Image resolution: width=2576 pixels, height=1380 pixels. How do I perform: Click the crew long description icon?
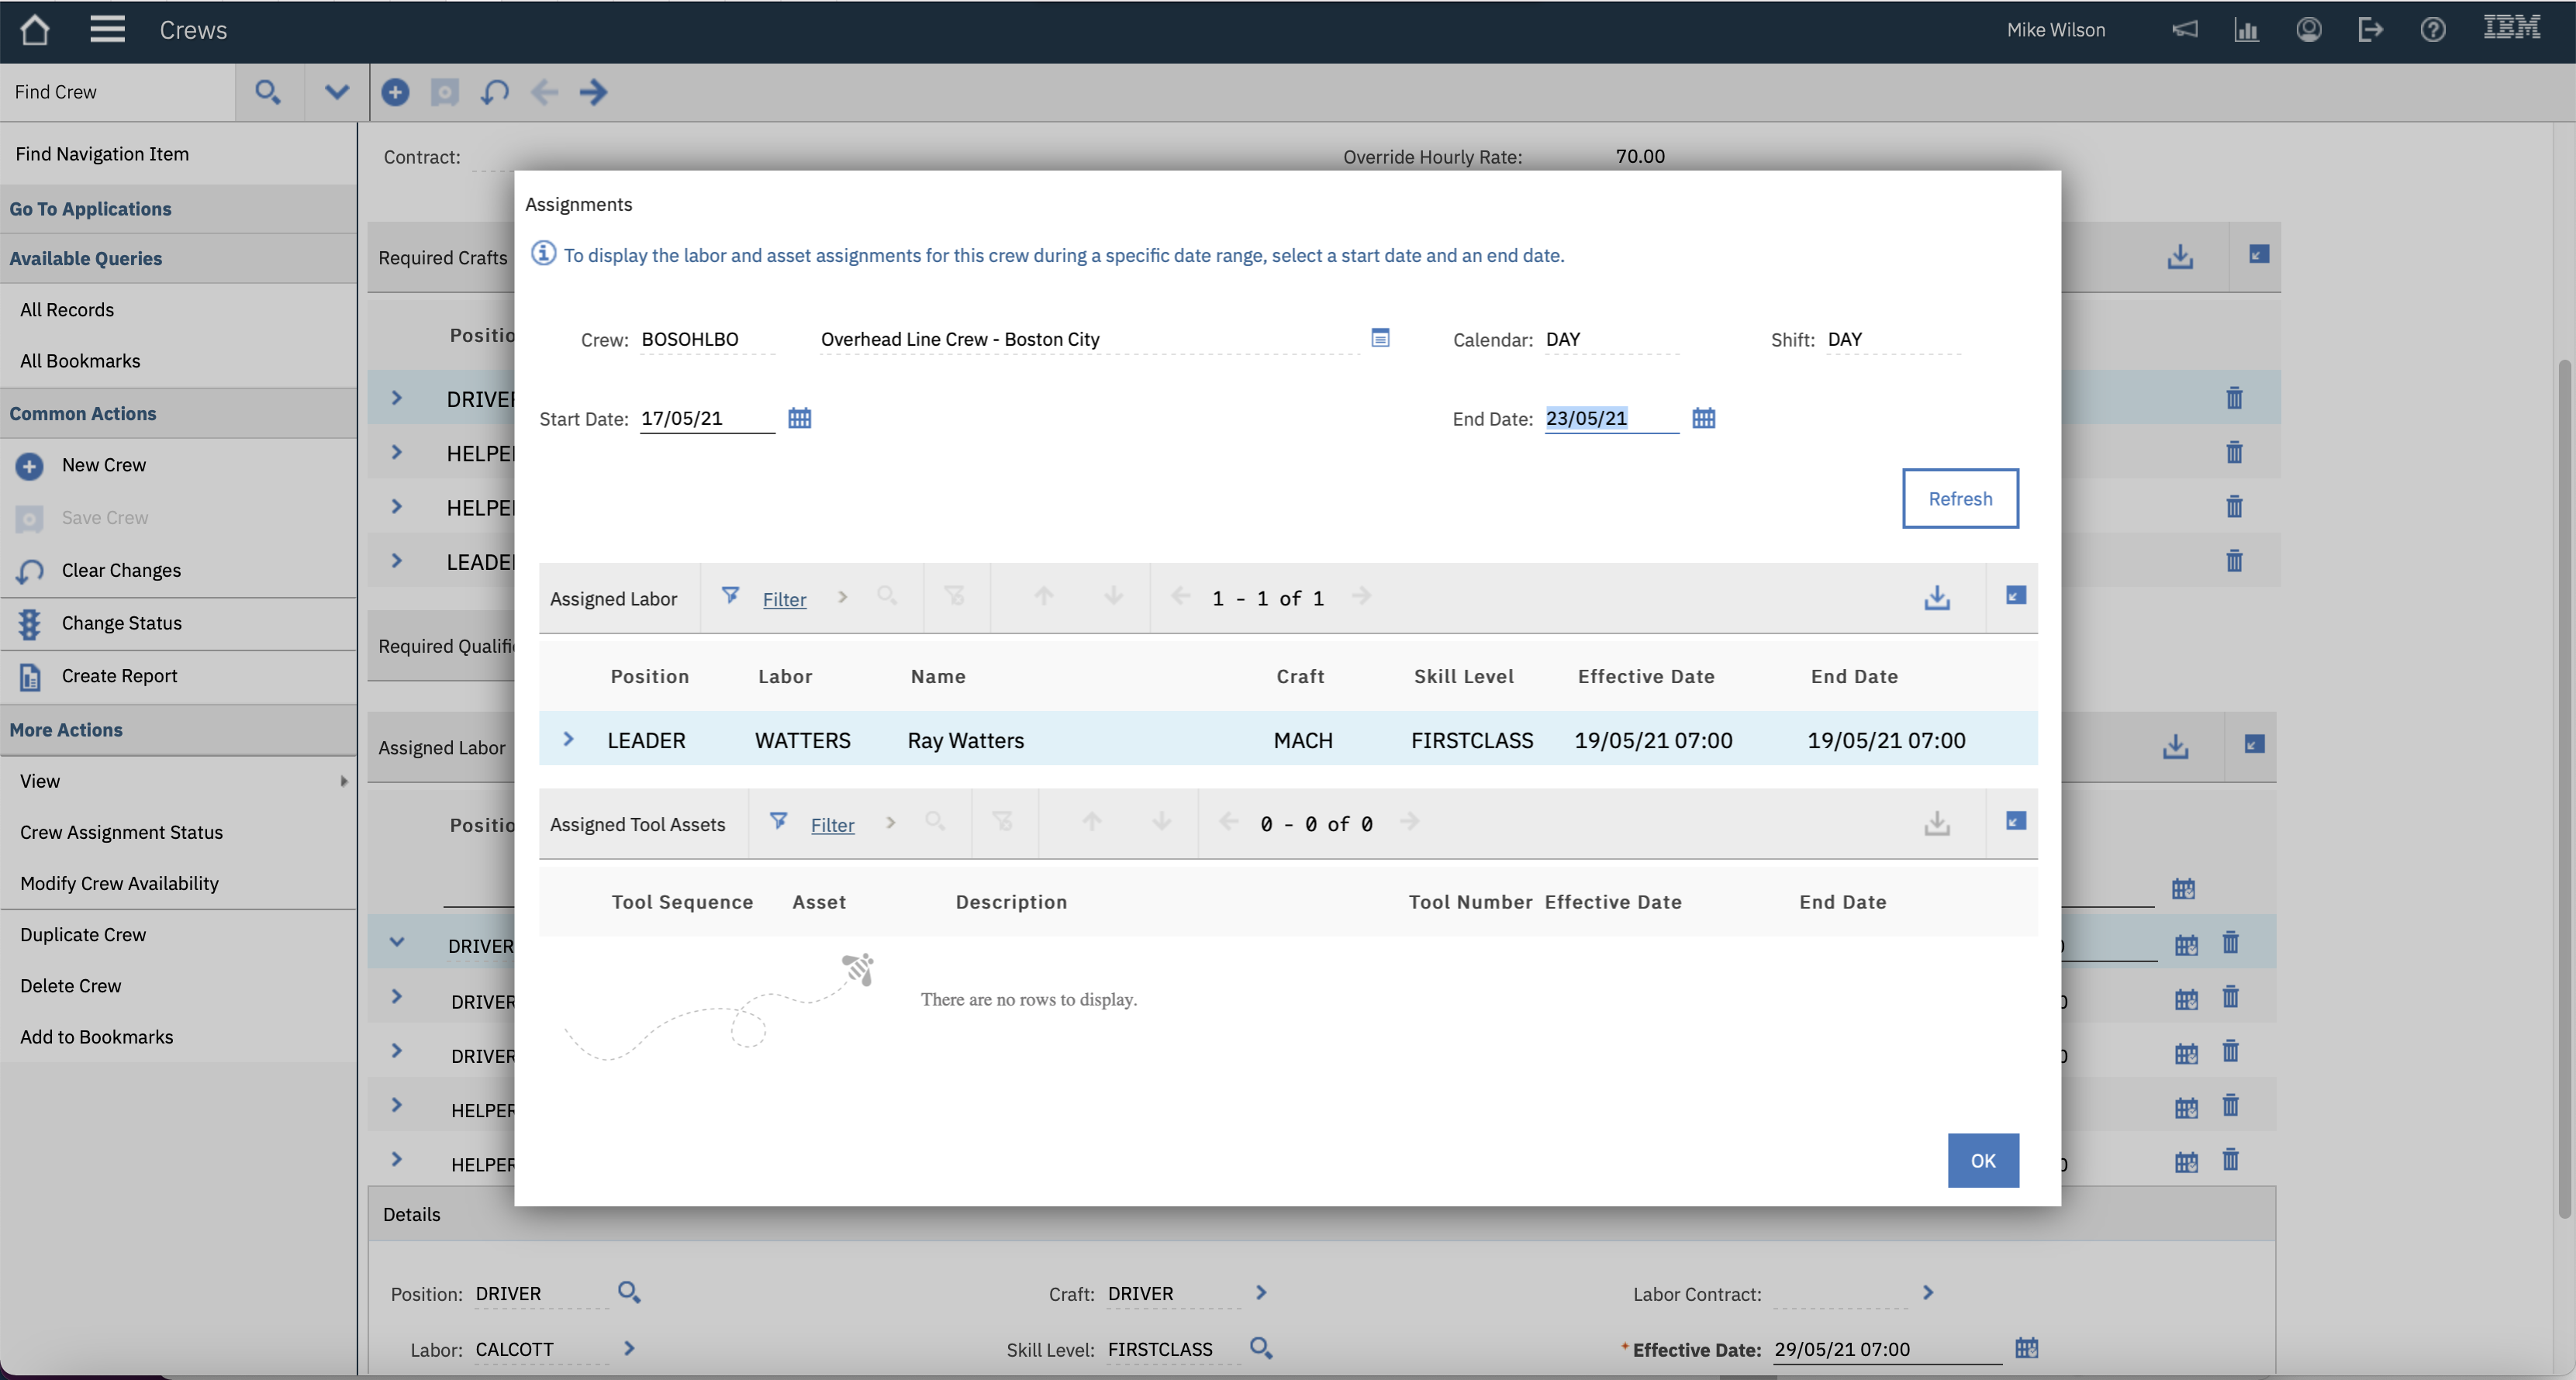click(1380, 338)
